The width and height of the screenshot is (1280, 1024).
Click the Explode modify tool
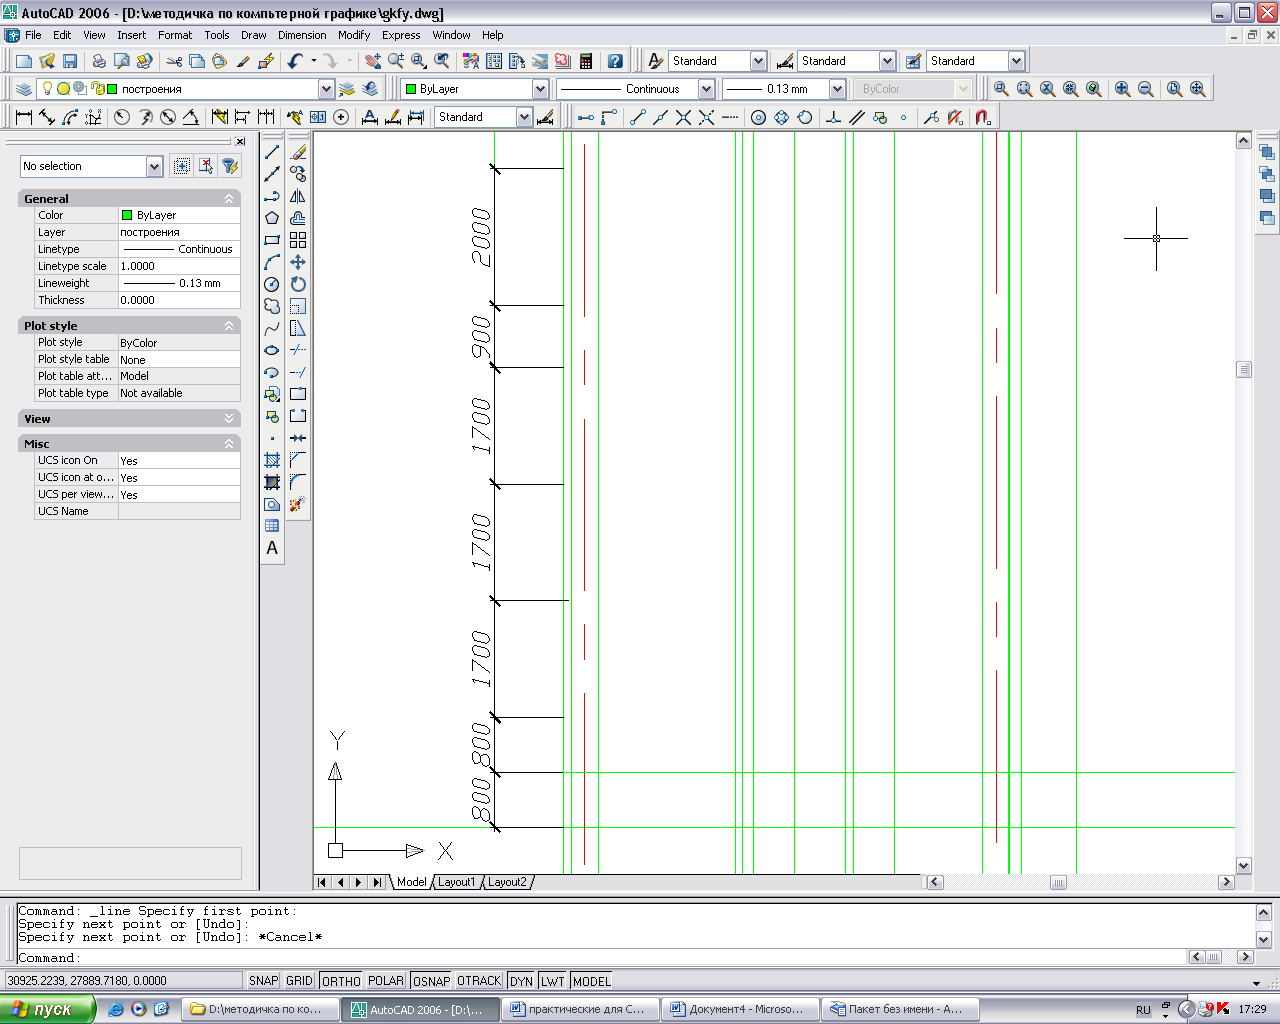298,504
